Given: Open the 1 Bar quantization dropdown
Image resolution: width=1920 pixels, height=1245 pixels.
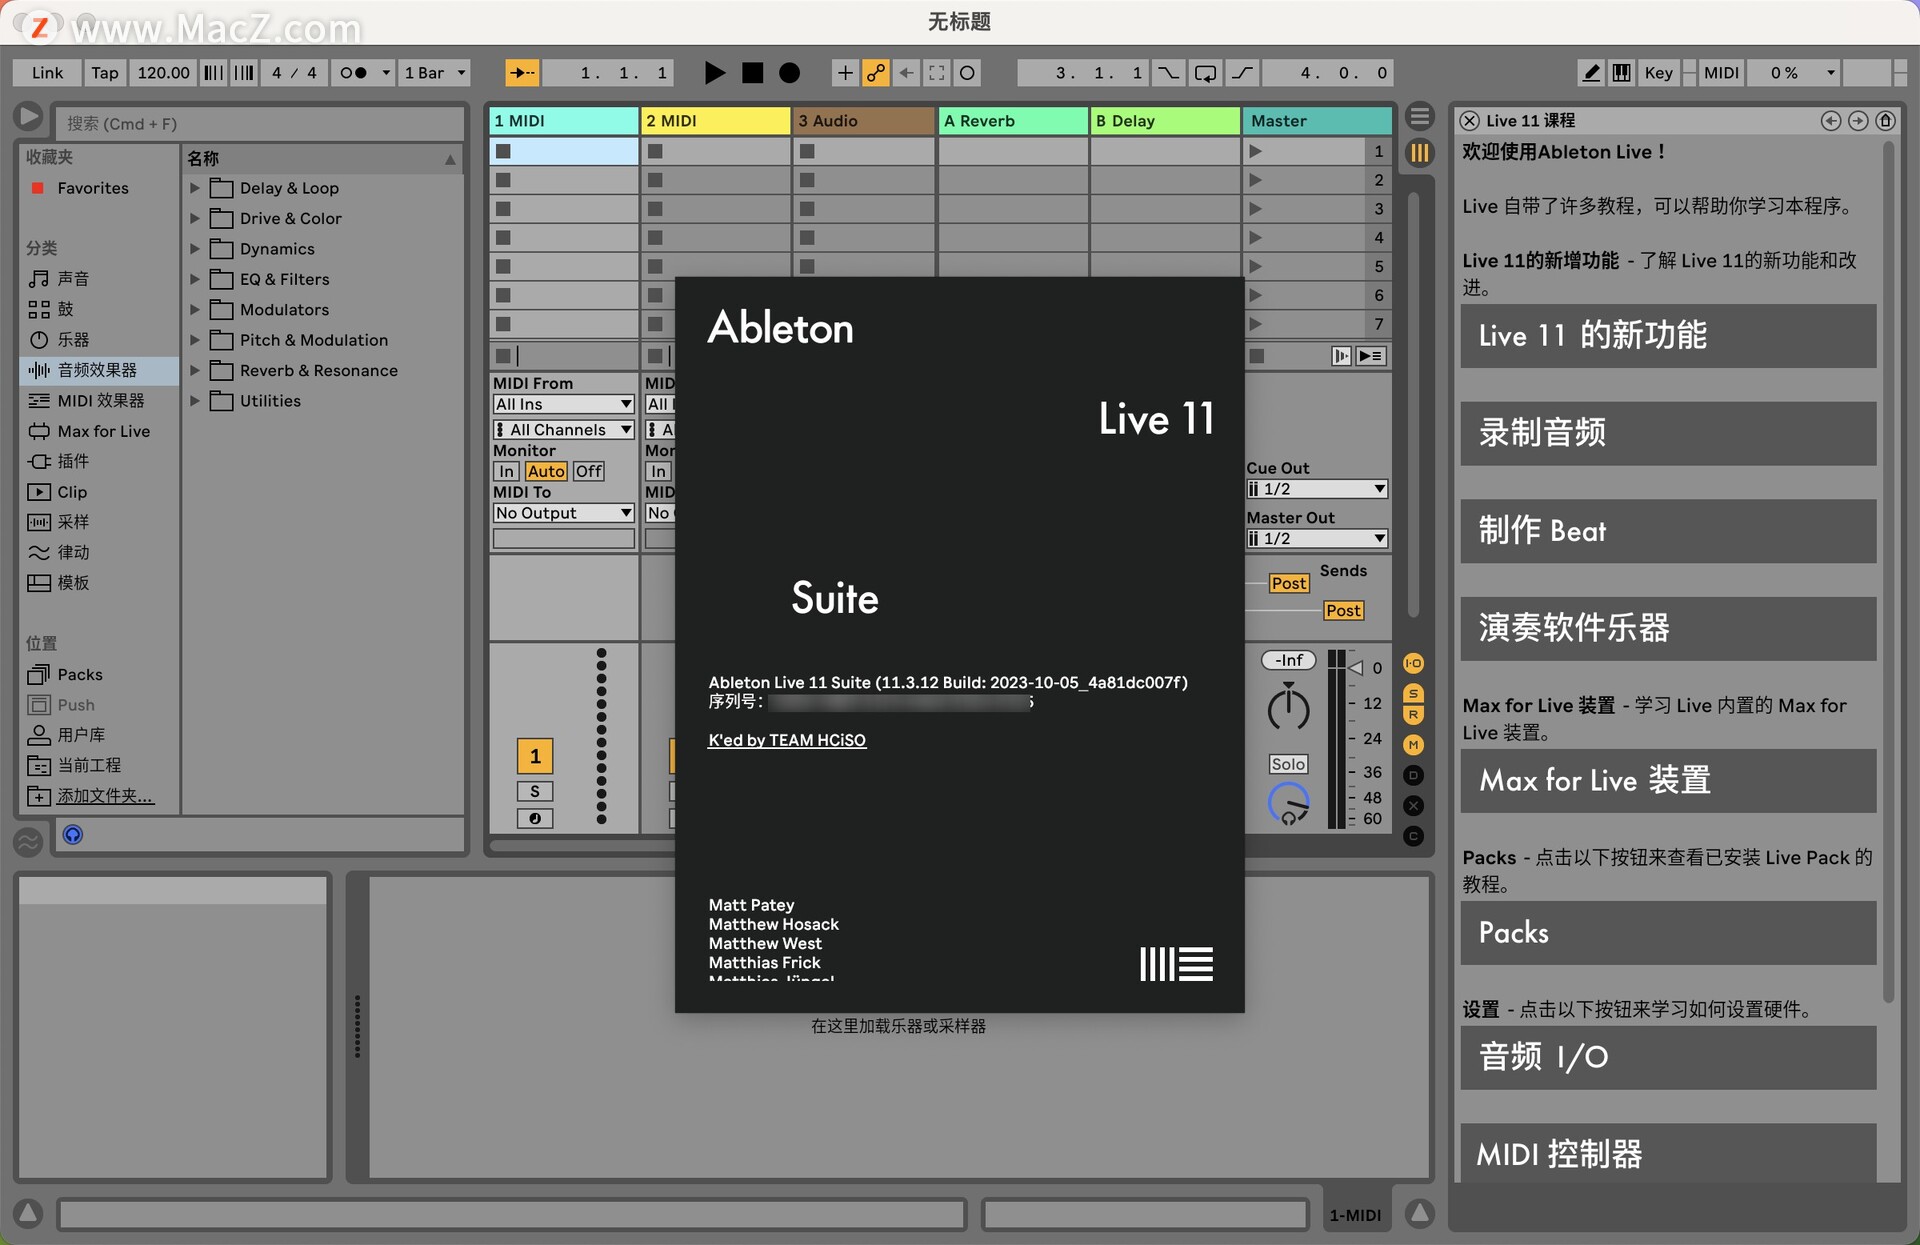Looking at the screenshot, I should coord(434,73).
